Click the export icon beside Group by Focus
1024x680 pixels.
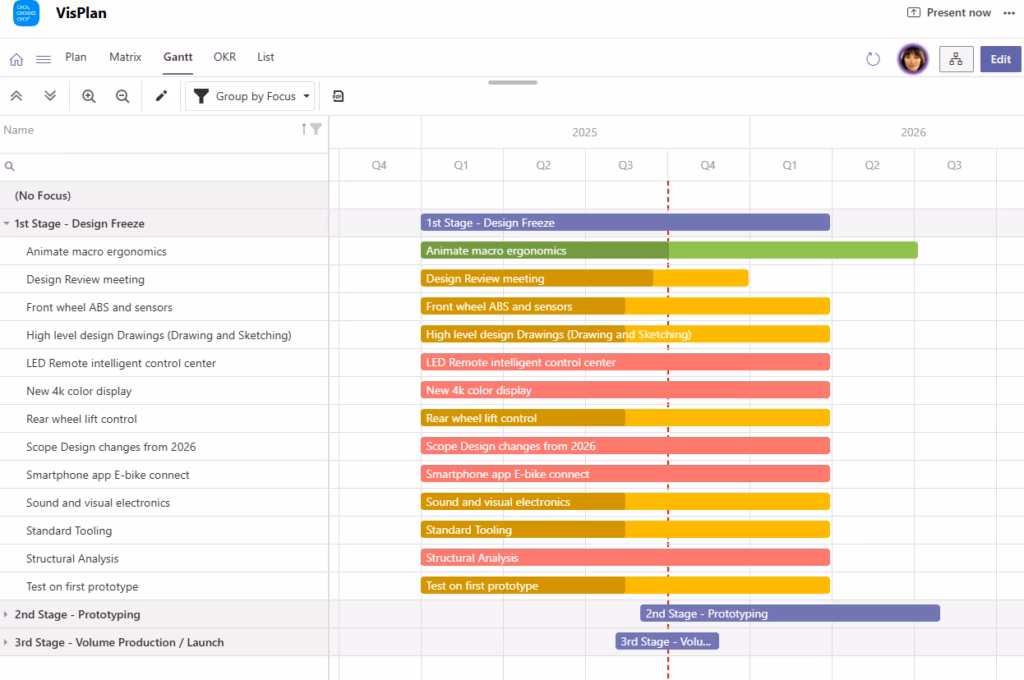[x=338, y=96]
